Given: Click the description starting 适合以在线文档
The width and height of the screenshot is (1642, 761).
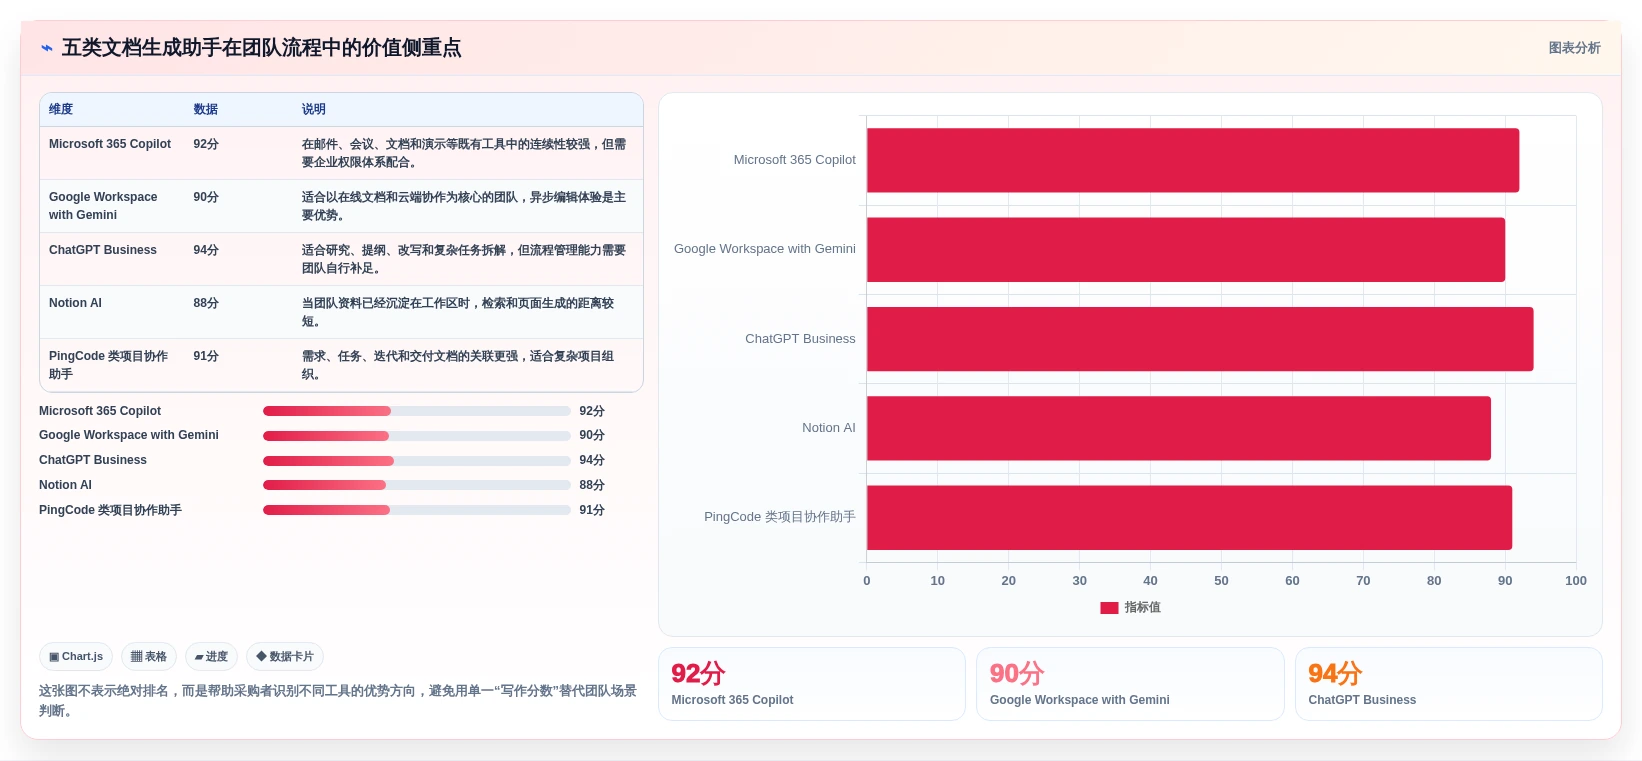Looking at the screenshot, I should coord(464,206).
